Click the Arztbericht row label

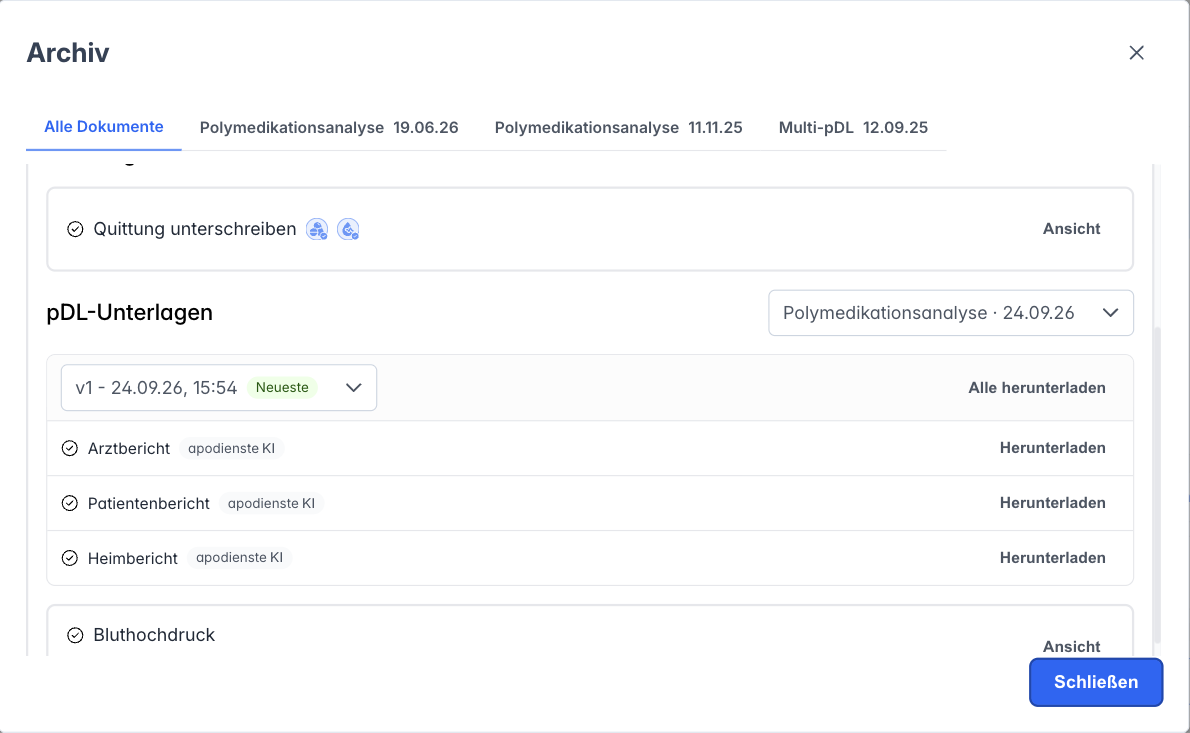coord(129,448)
